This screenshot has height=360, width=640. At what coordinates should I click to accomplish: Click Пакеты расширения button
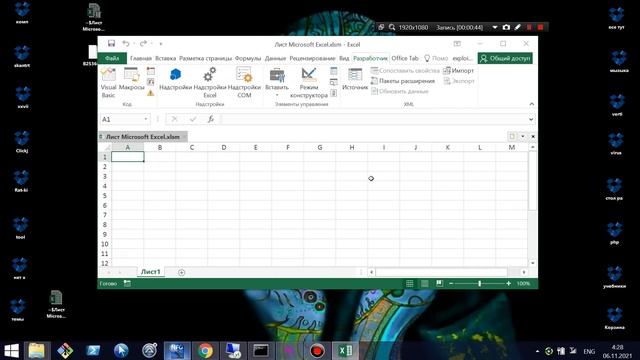tap(402, 81)
